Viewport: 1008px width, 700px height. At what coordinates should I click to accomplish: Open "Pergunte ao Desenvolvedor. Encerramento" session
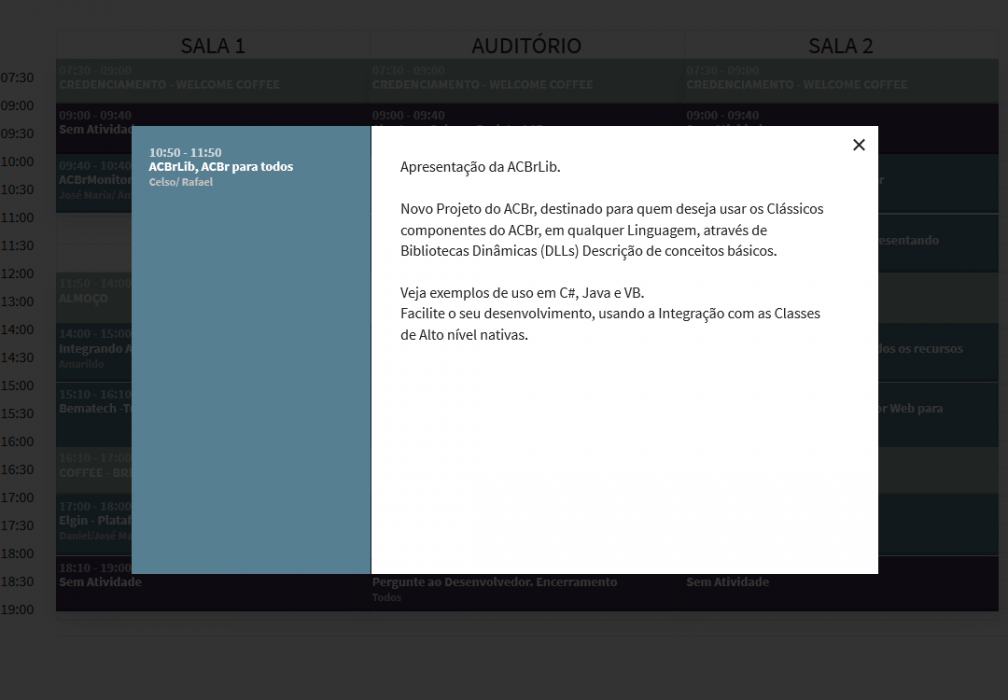(526, 592)
